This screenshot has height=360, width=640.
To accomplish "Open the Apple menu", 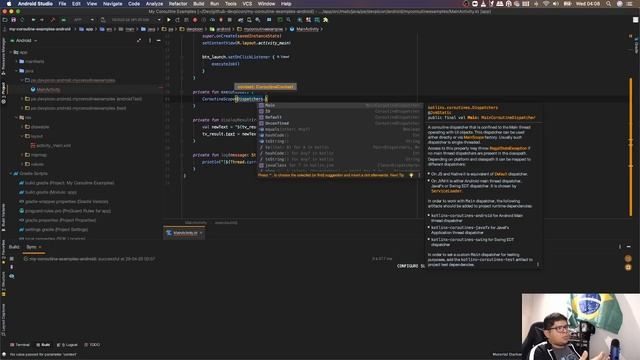I will click(x=9, y=4).
